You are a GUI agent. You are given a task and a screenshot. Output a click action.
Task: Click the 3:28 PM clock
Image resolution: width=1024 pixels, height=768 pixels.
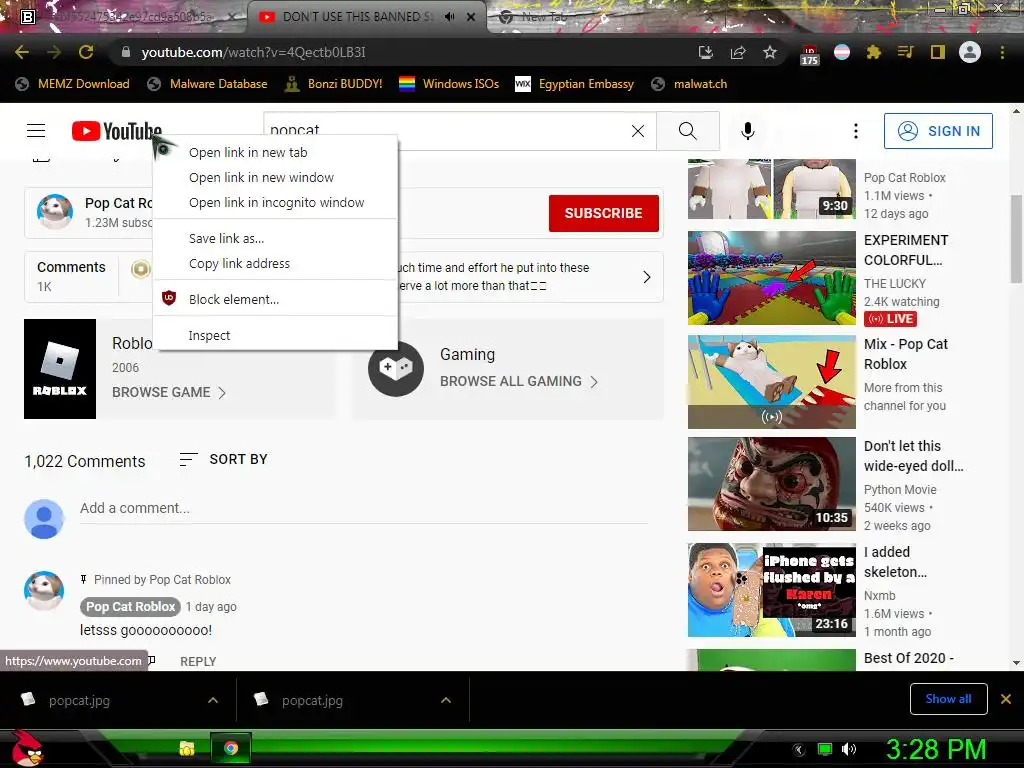point(935,749)
